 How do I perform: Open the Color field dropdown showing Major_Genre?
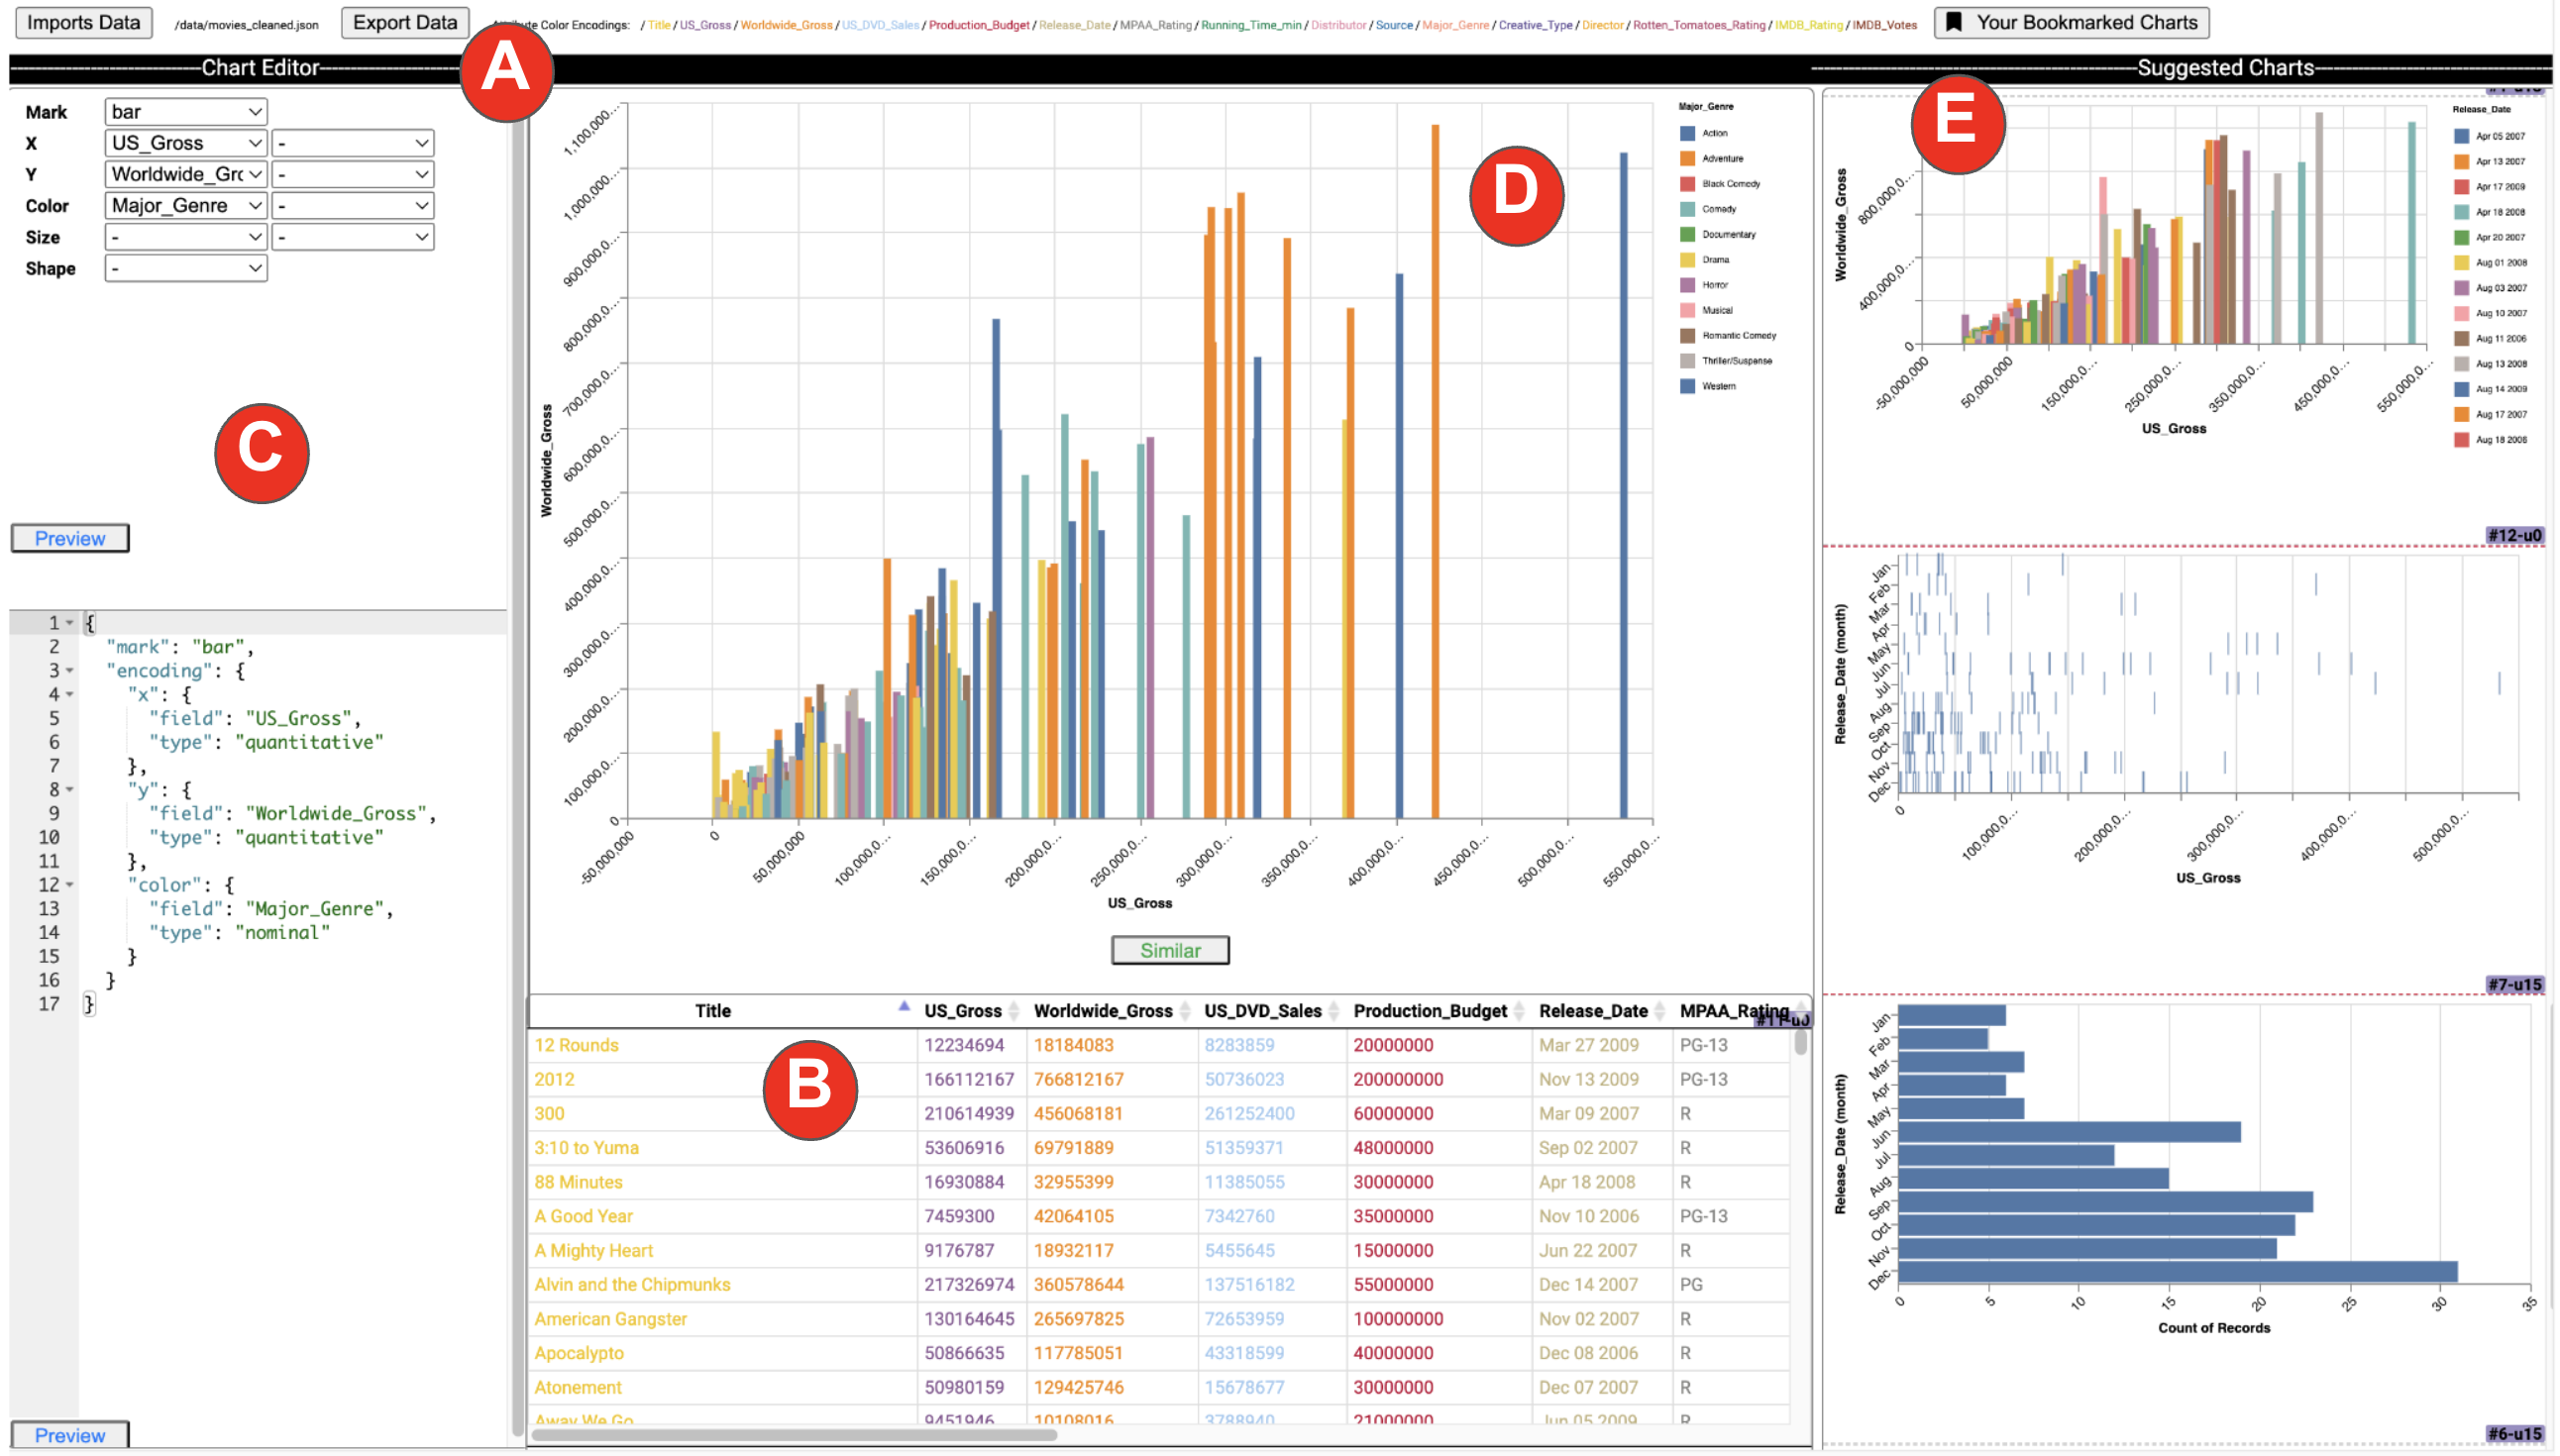coord(186,206)
